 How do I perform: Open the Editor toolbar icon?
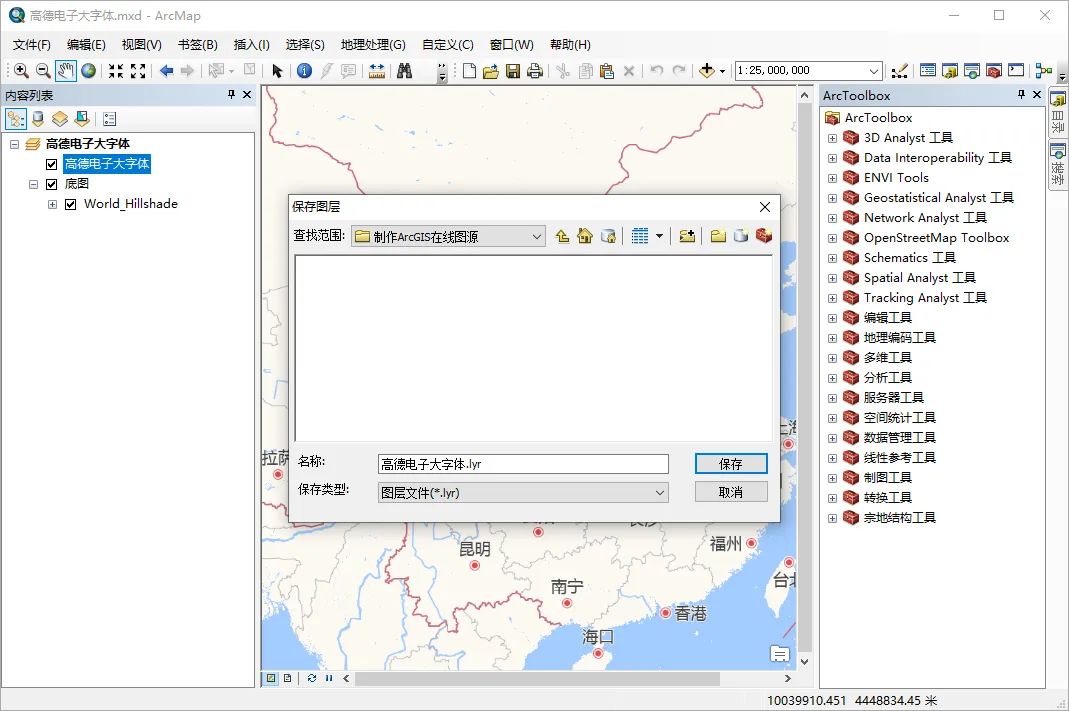coord(899,70)
